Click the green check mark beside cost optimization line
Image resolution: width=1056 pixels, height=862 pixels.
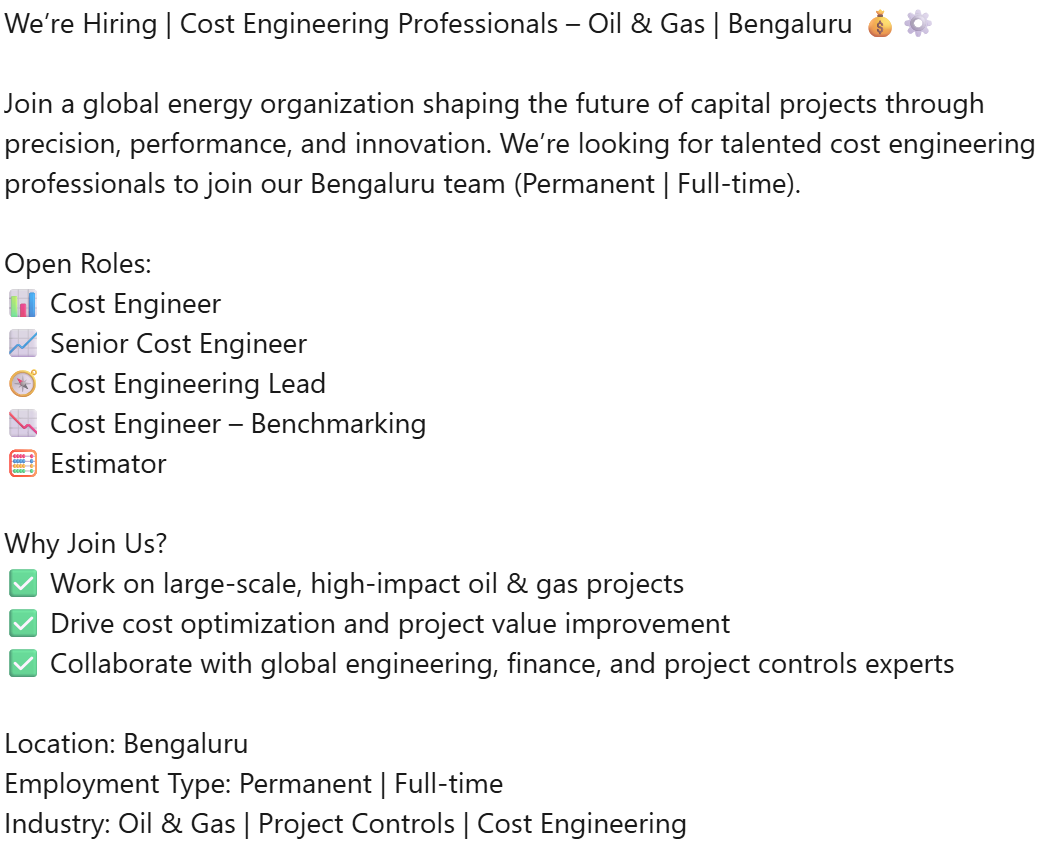[x=23, y=624]
